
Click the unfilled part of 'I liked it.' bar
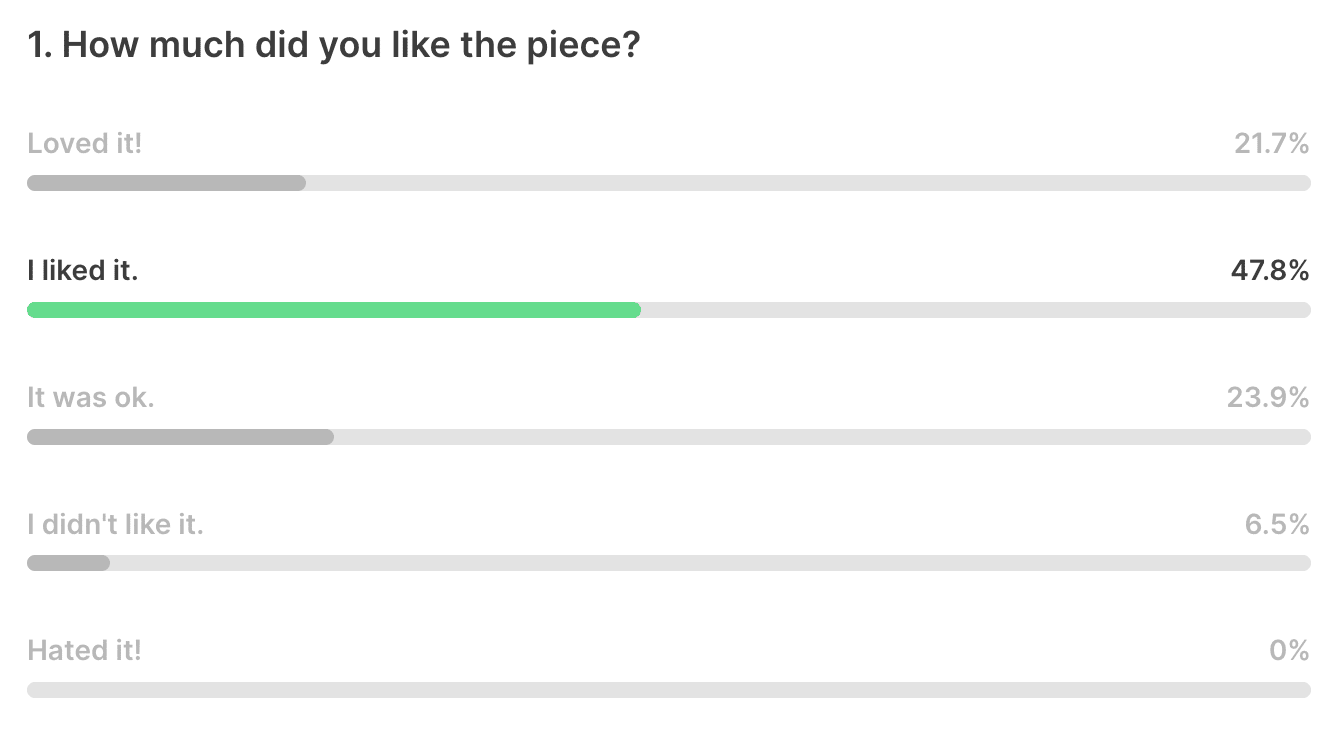976,310
